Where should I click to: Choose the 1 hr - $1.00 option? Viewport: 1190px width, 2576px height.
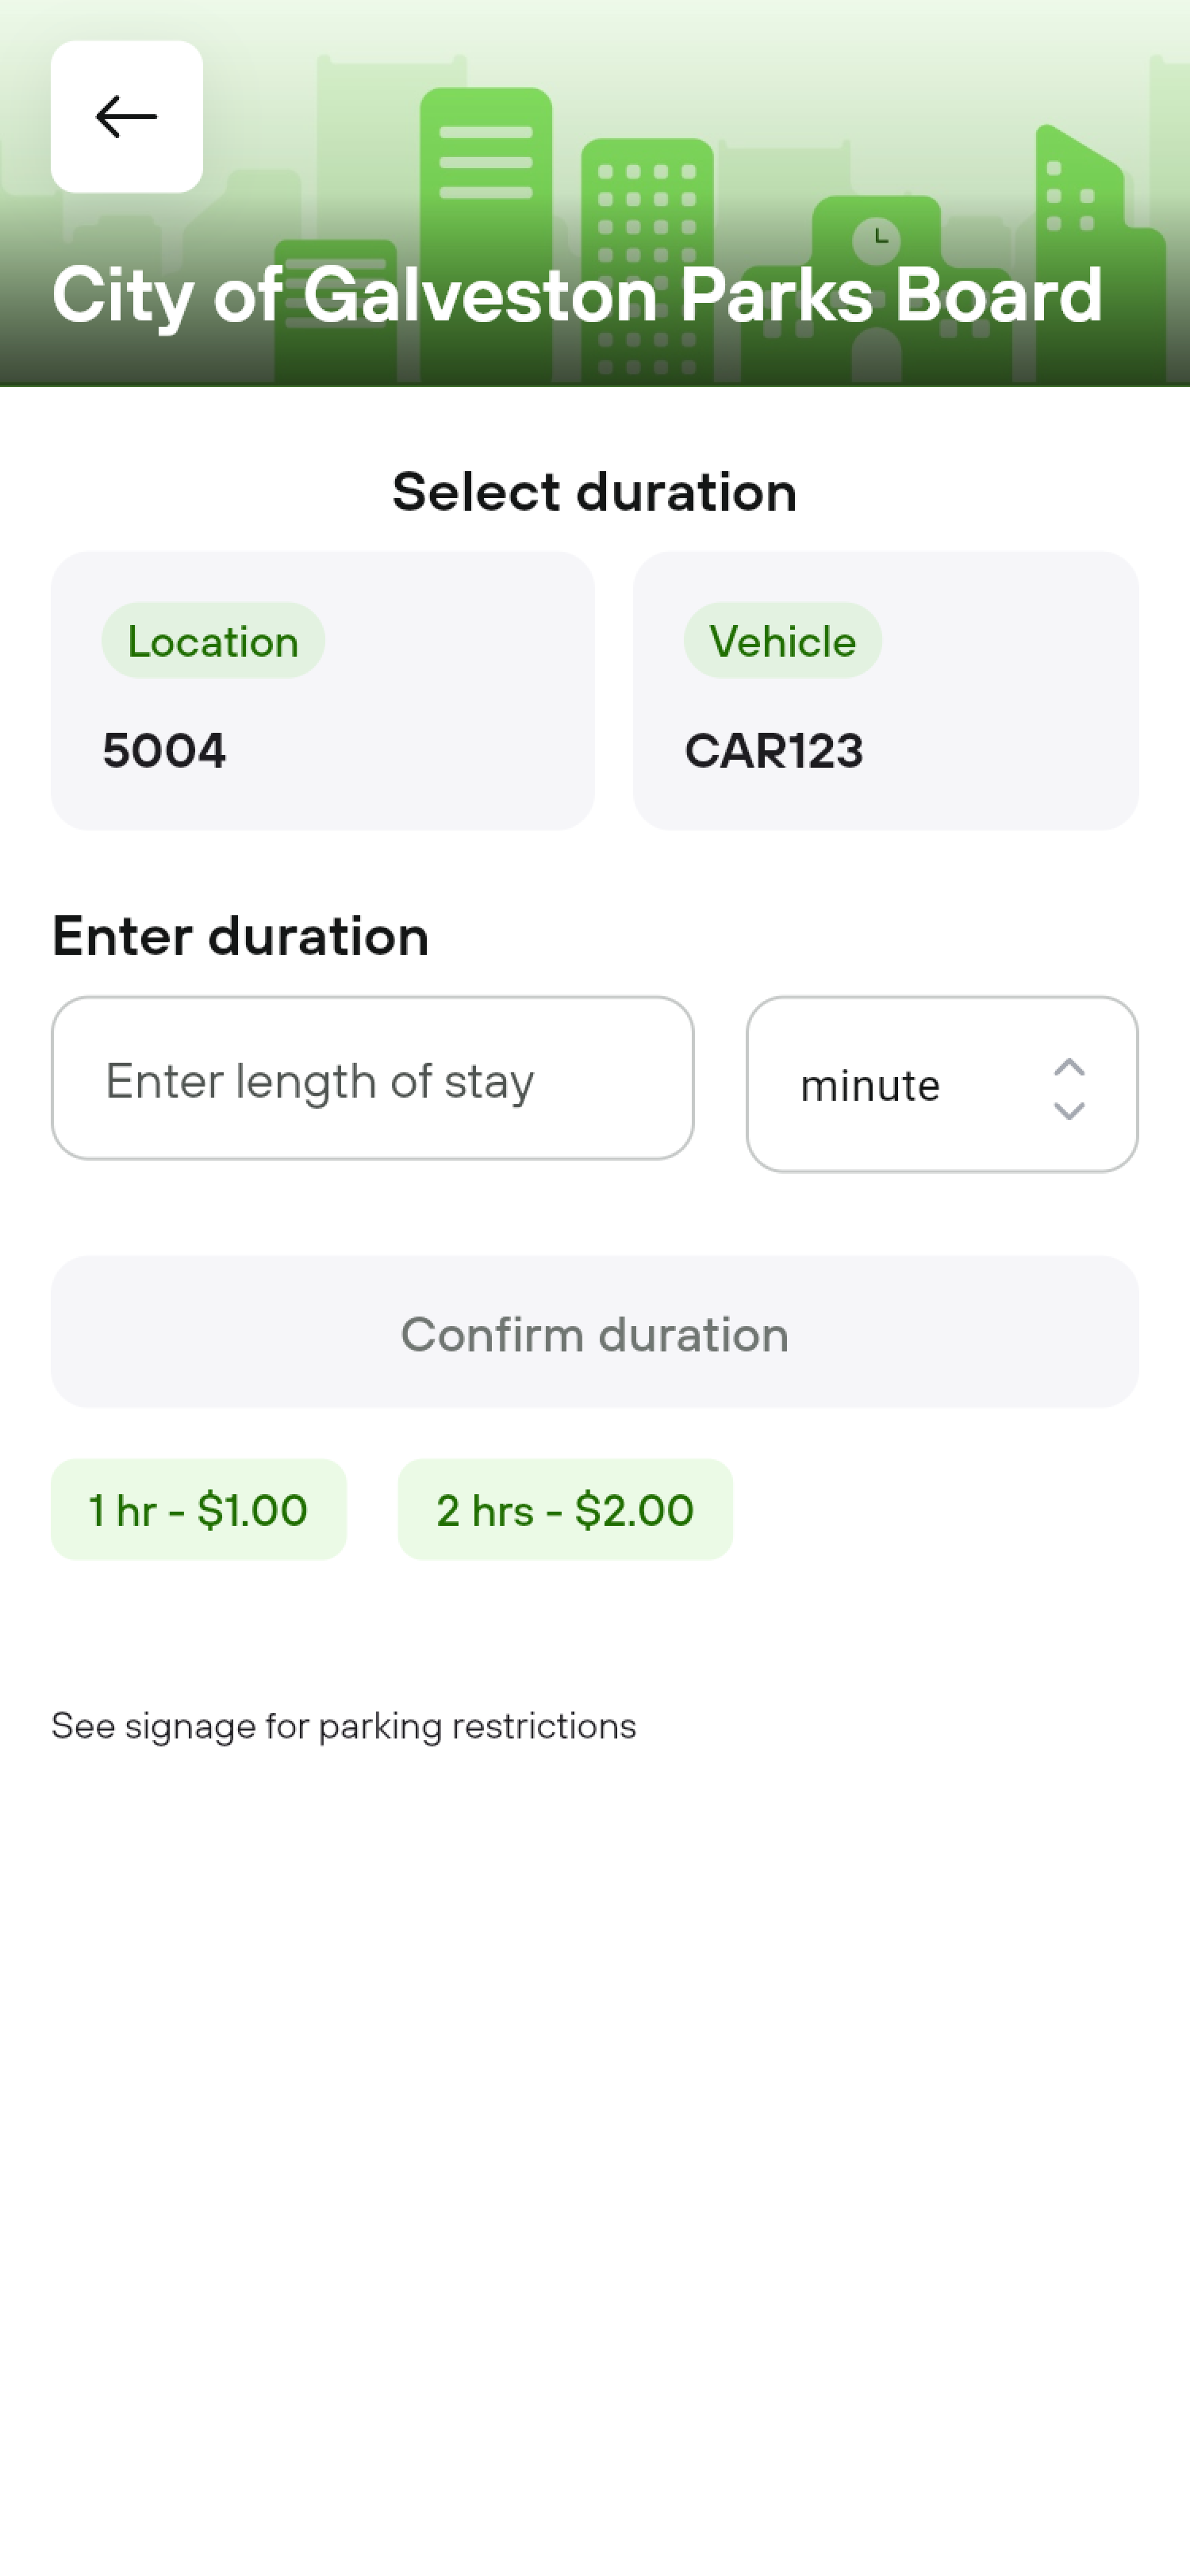tap(198, 1510)
